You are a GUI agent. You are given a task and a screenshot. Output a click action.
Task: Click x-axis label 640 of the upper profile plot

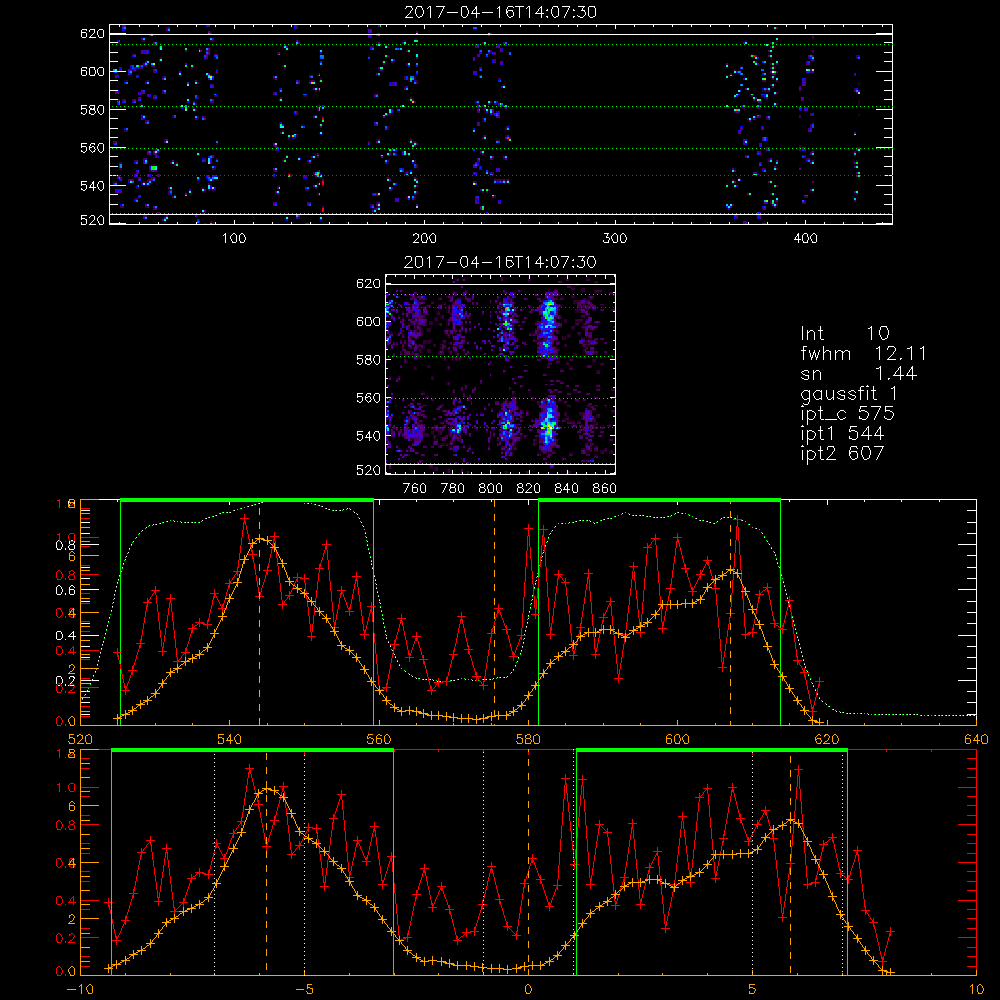tap(976, 740)
